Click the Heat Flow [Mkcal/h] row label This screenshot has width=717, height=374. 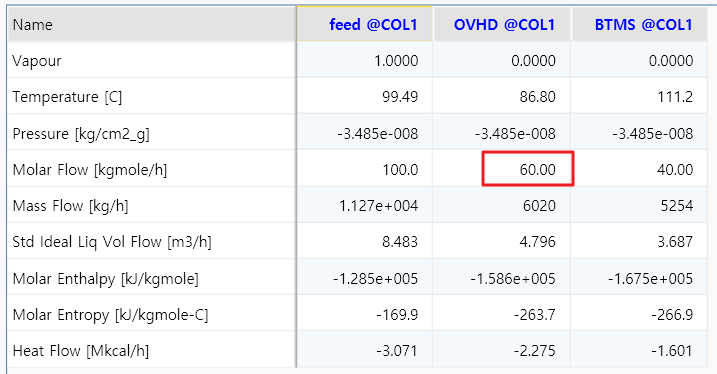(80, 351)
